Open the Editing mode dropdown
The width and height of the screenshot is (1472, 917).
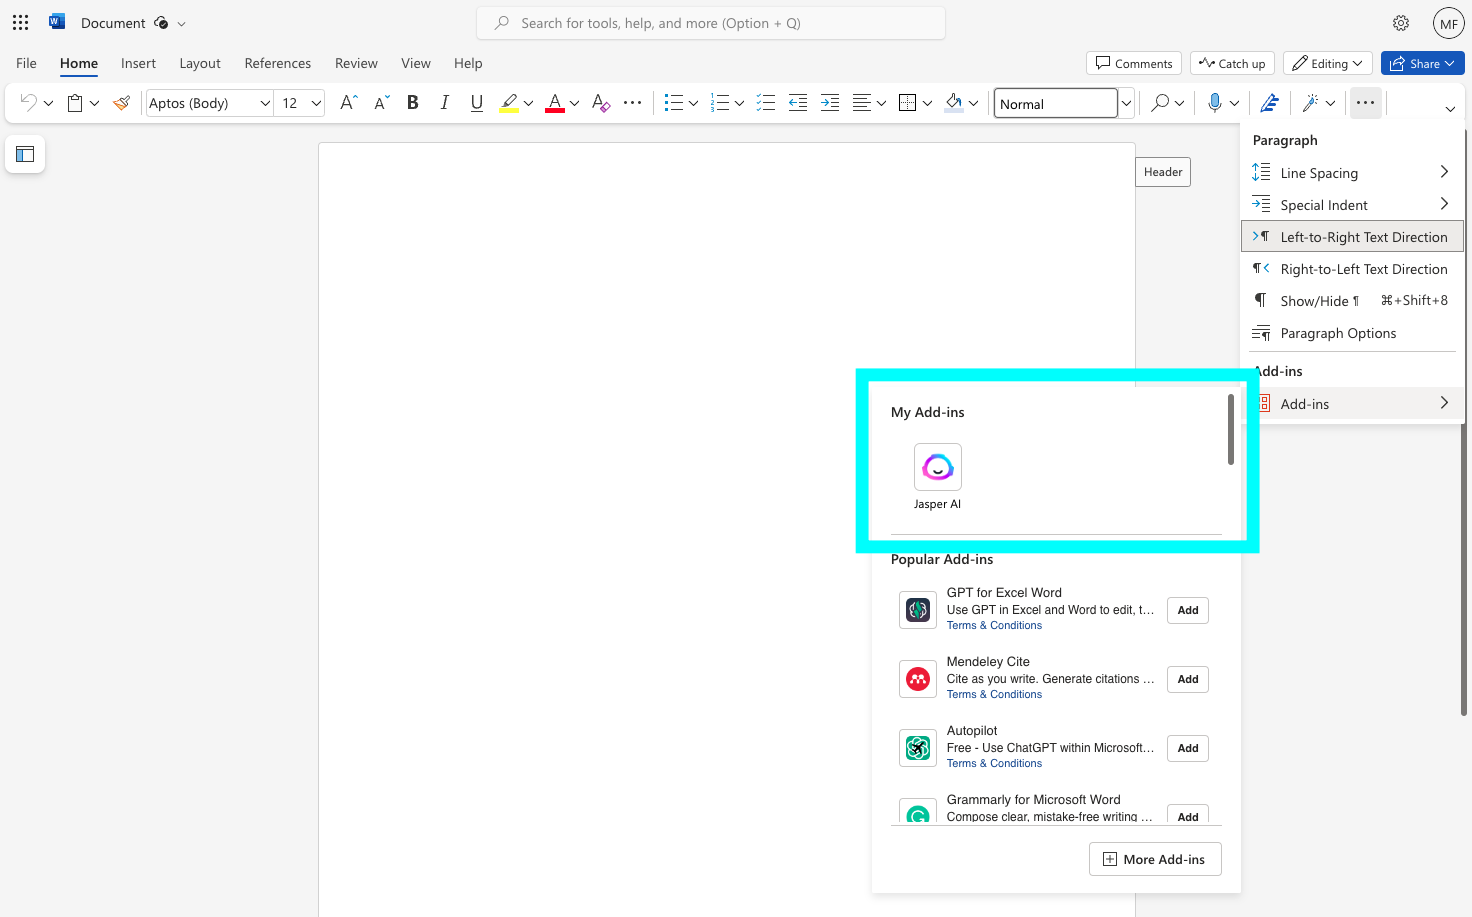tap(1327, 63)
